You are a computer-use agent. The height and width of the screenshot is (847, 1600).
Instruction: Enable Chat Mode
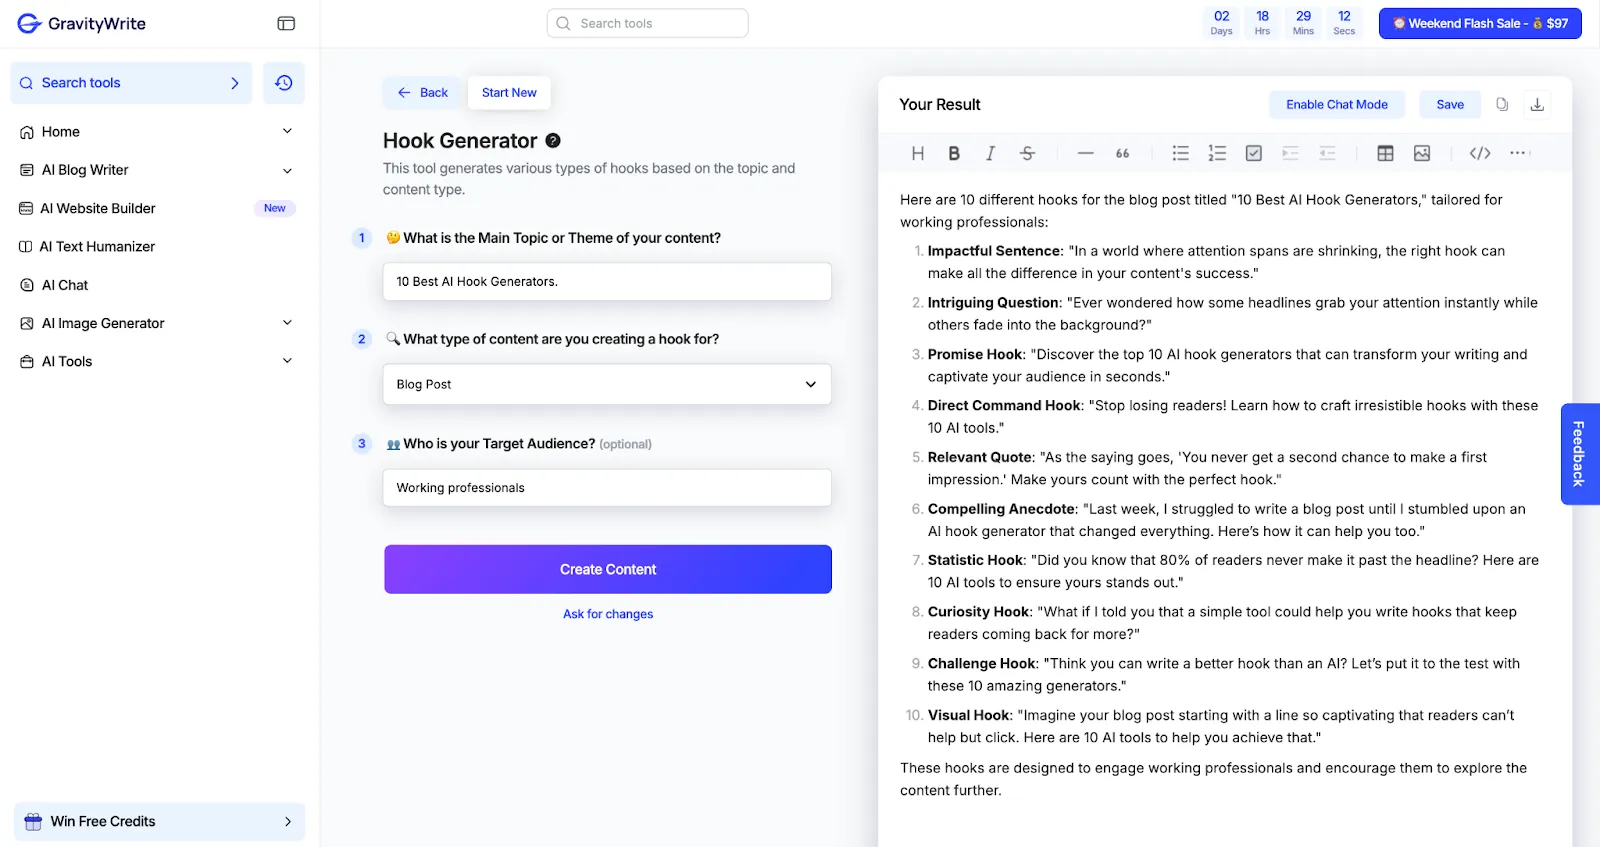click(x=1337, y=104)
